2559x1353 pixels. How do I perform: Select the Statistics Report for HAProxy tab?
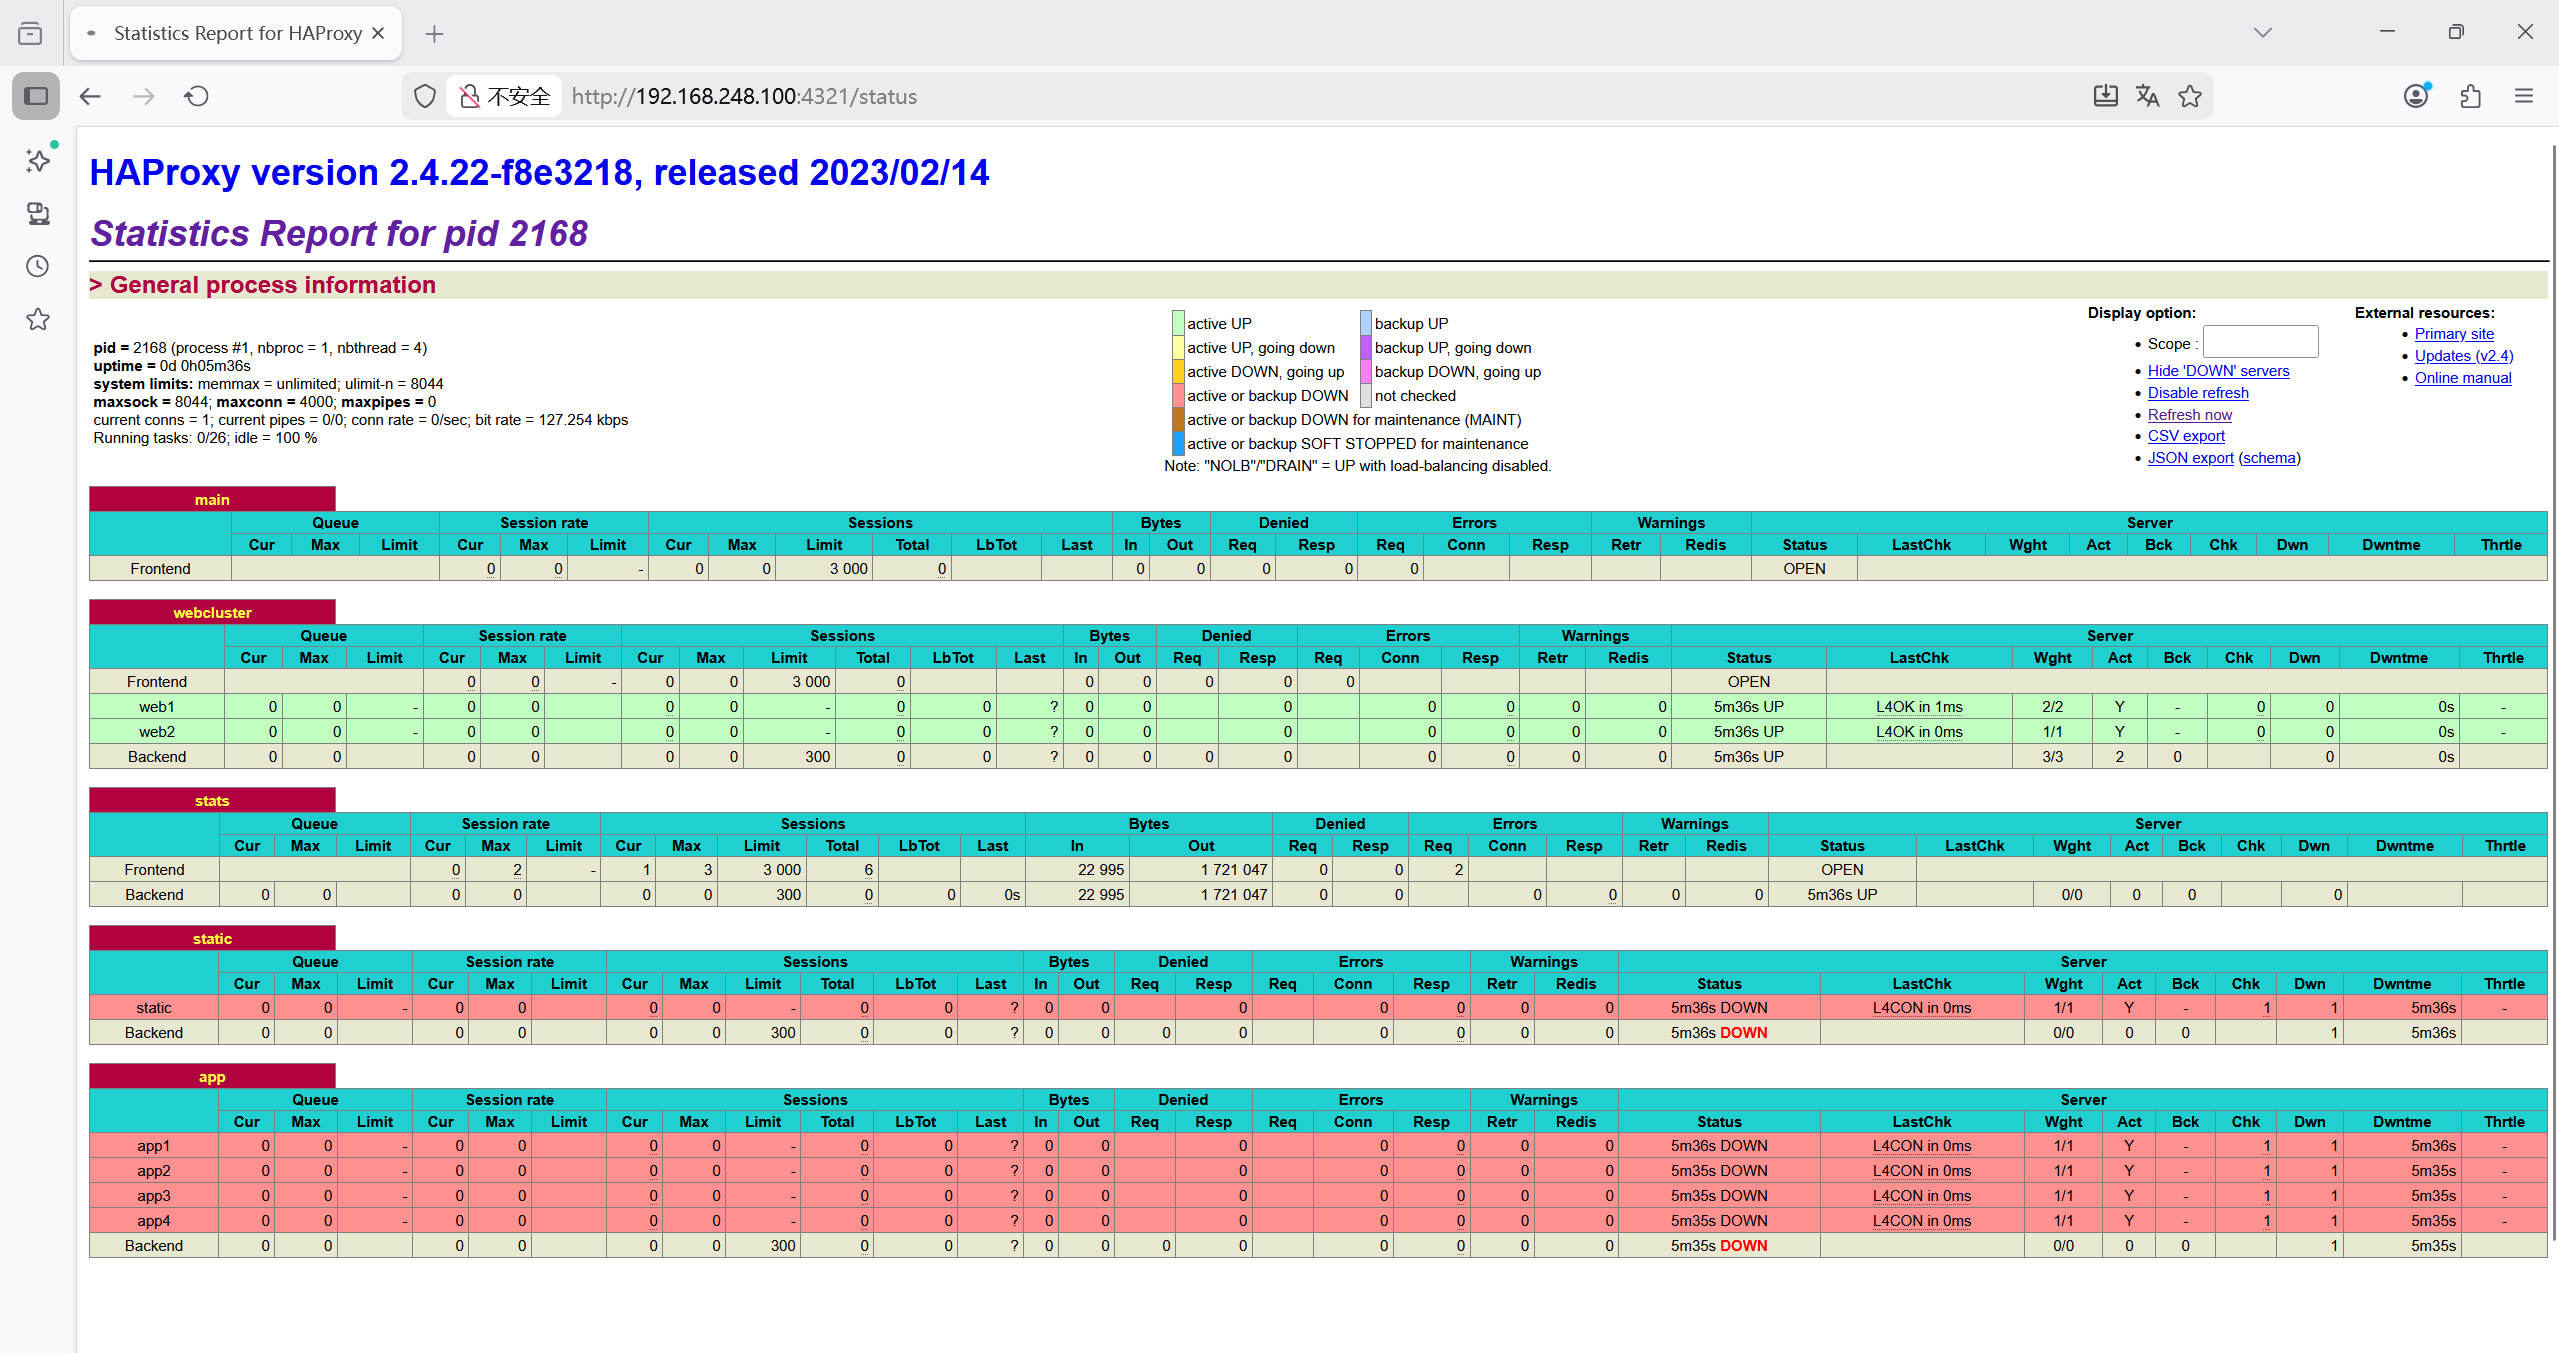[237, 33]
